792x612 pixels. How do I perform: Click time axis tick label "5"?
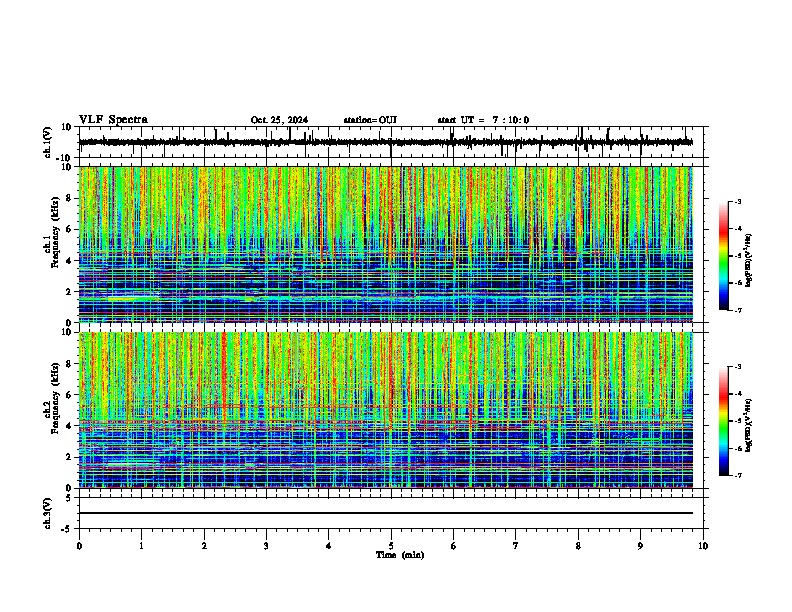tap(391, 546)
